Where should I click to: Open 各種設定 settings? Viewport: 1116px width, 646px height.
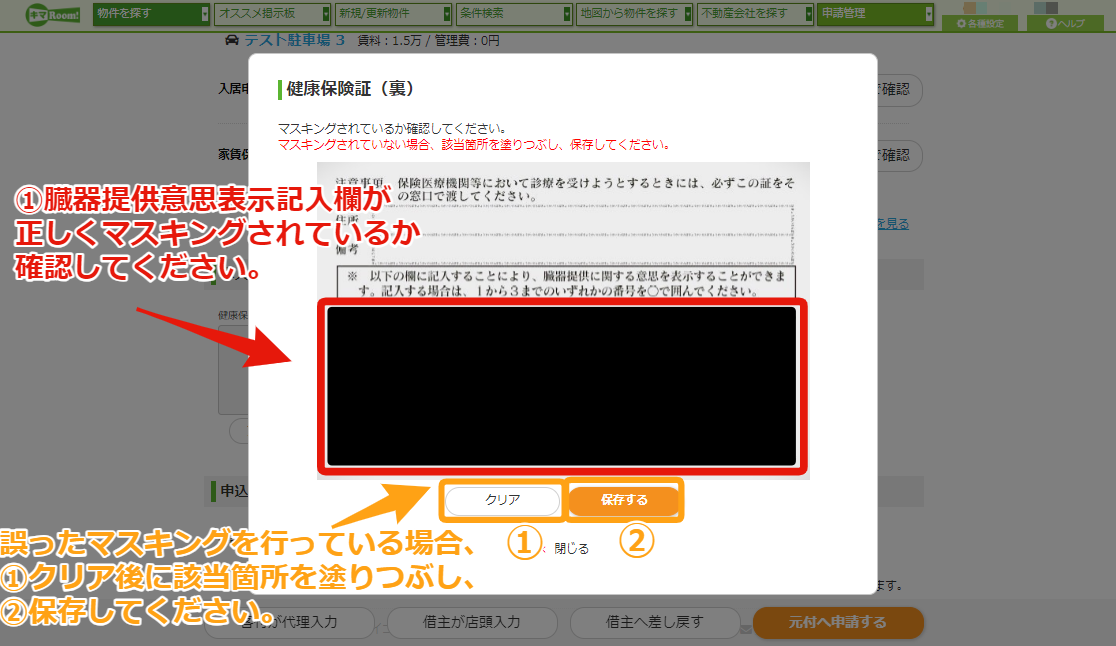[981, 23]
